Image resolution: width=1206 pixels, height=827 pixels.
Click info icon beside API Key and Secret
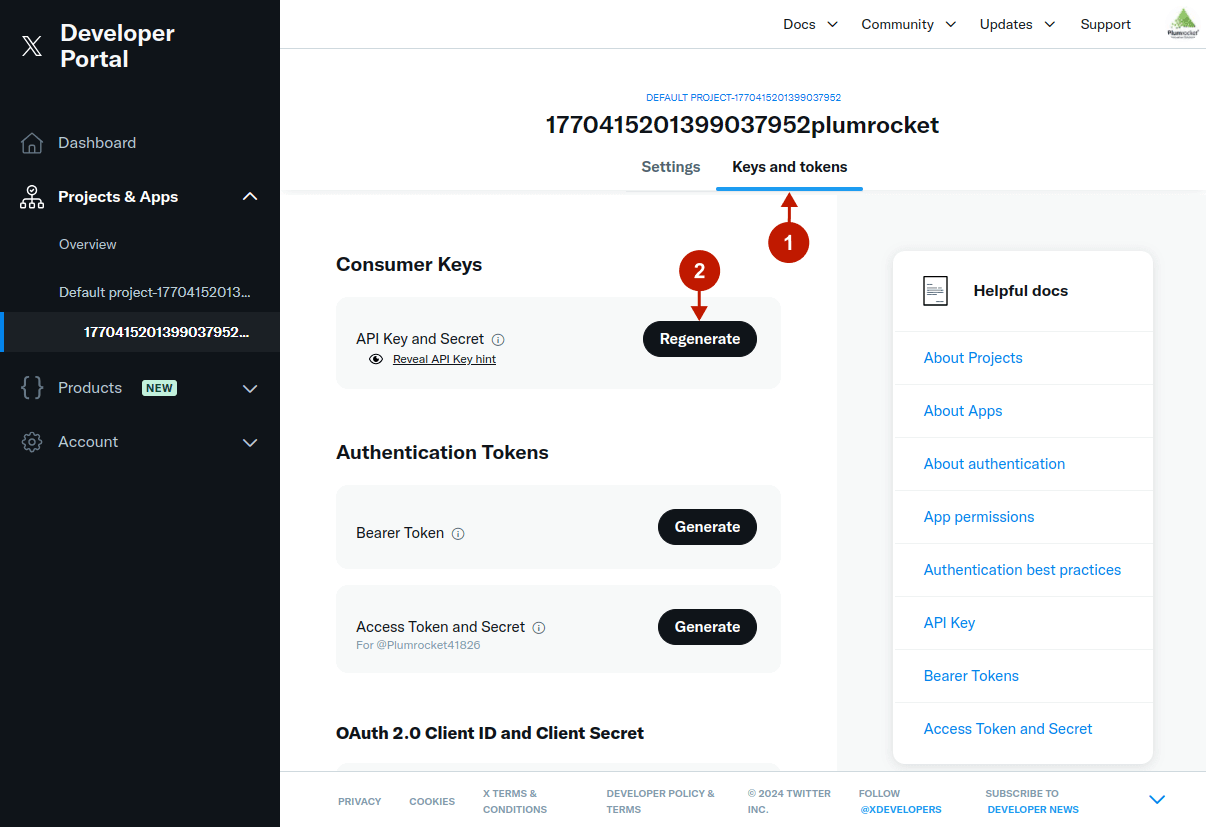498,340
